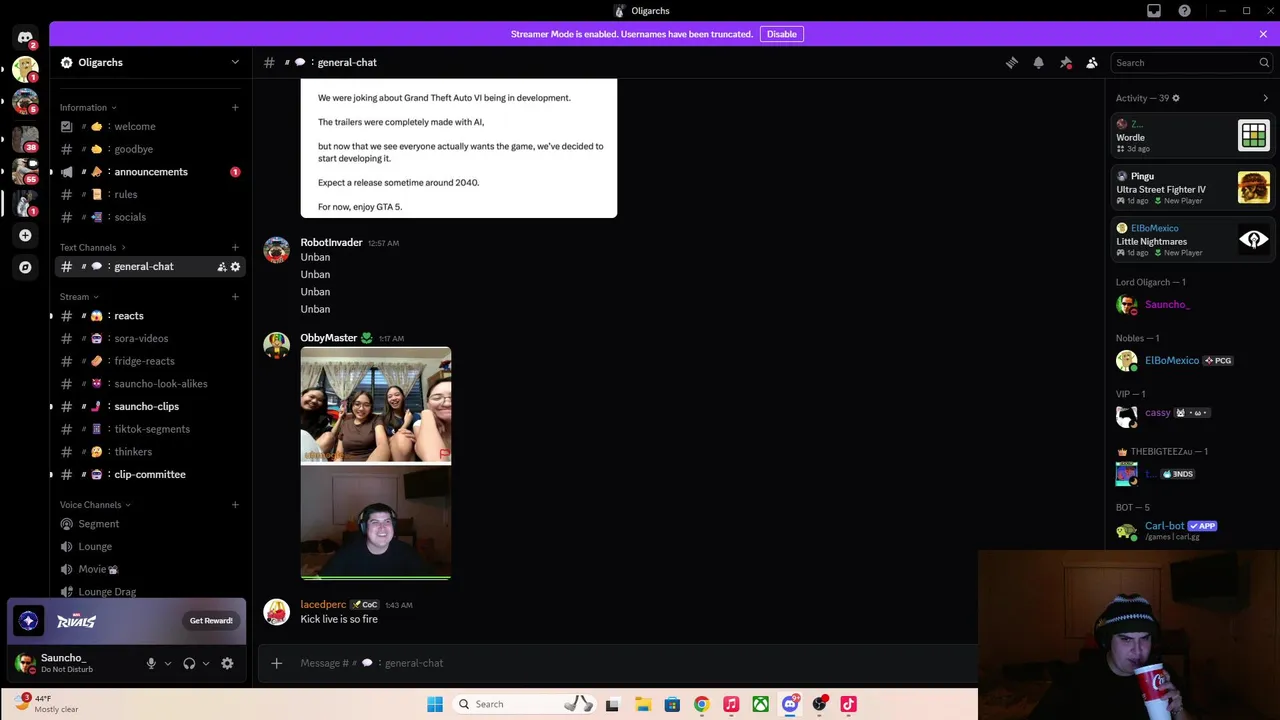Open the socials channel

point(150,217)
